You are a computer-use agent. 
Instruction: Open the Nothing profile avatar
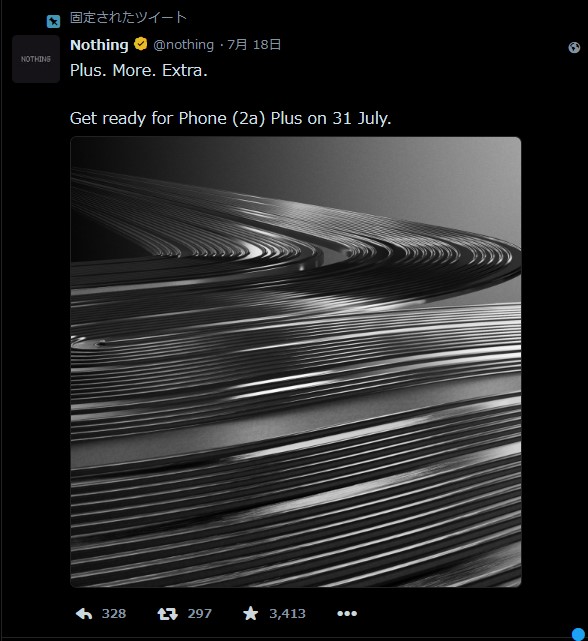pos(36,59)
